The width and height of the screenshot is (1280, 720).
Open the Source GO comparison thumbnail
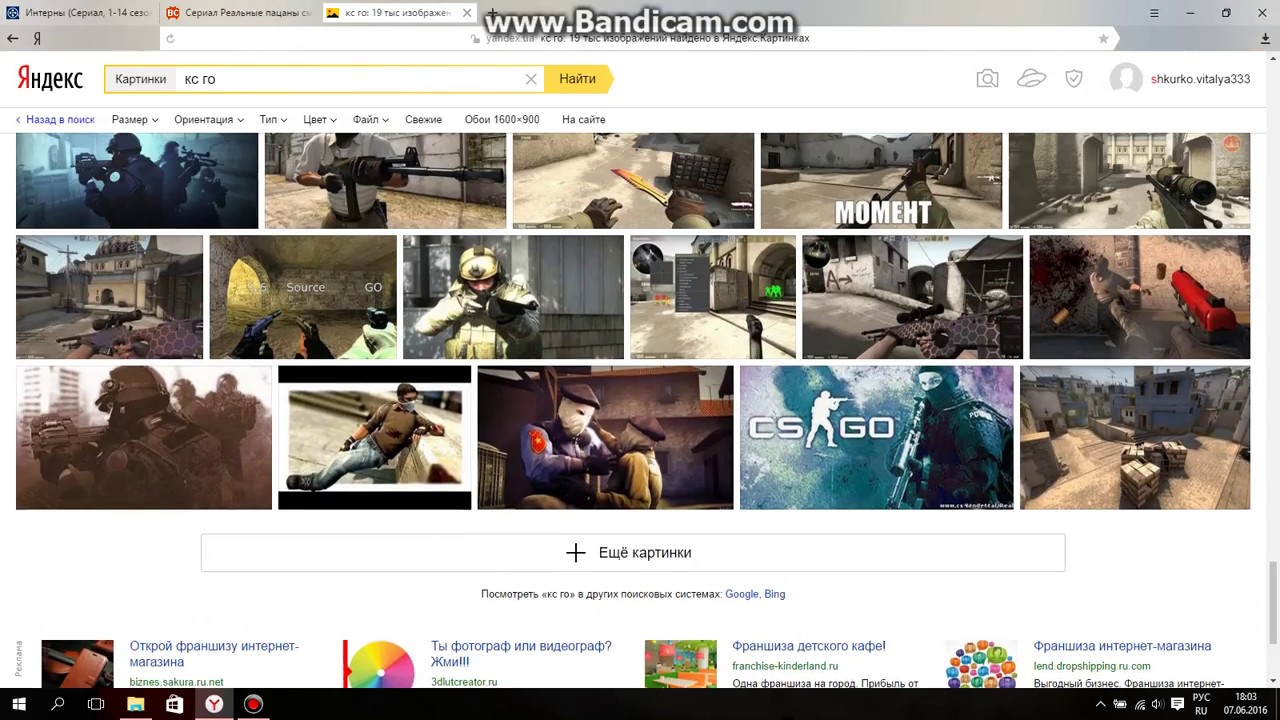303,297
